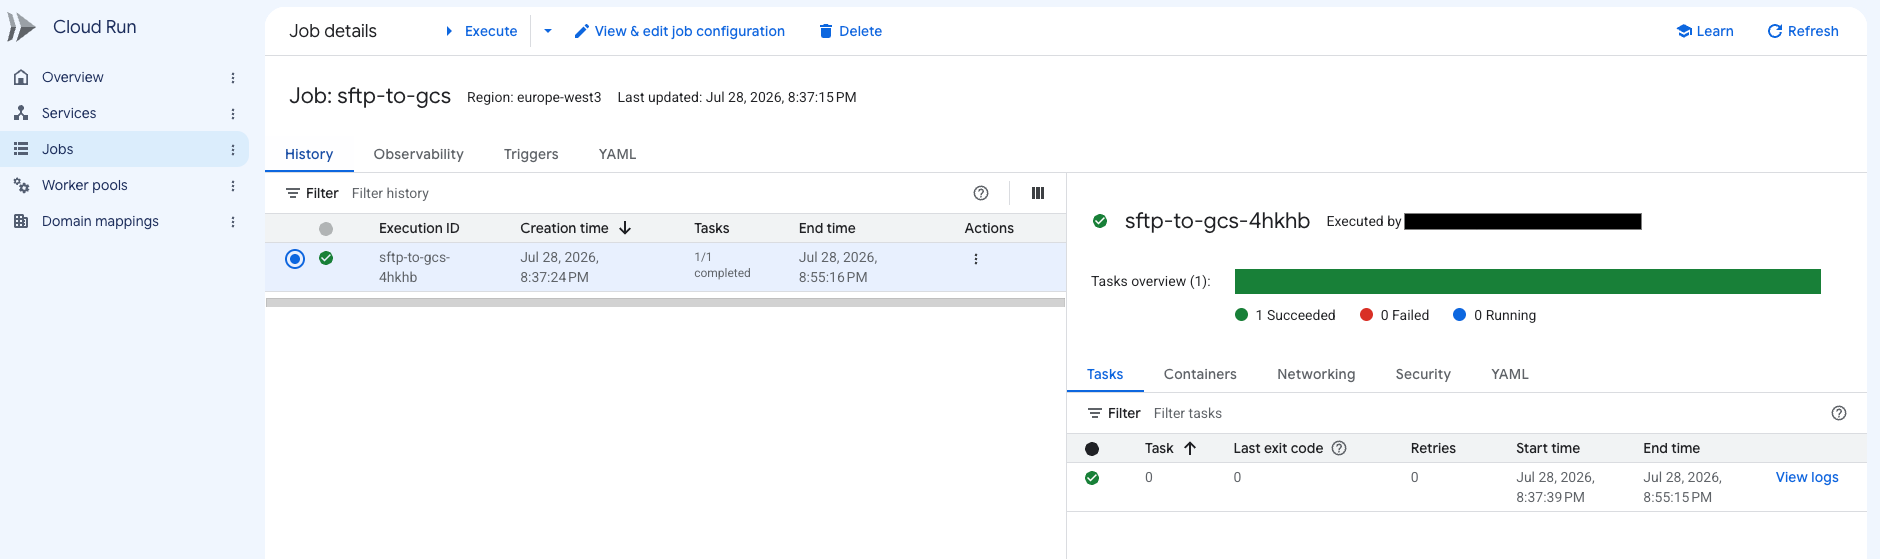Open Worker pools in the sidebar
Image resolution: width=1880 pixels, height=559 pixels.
[85, 185]
